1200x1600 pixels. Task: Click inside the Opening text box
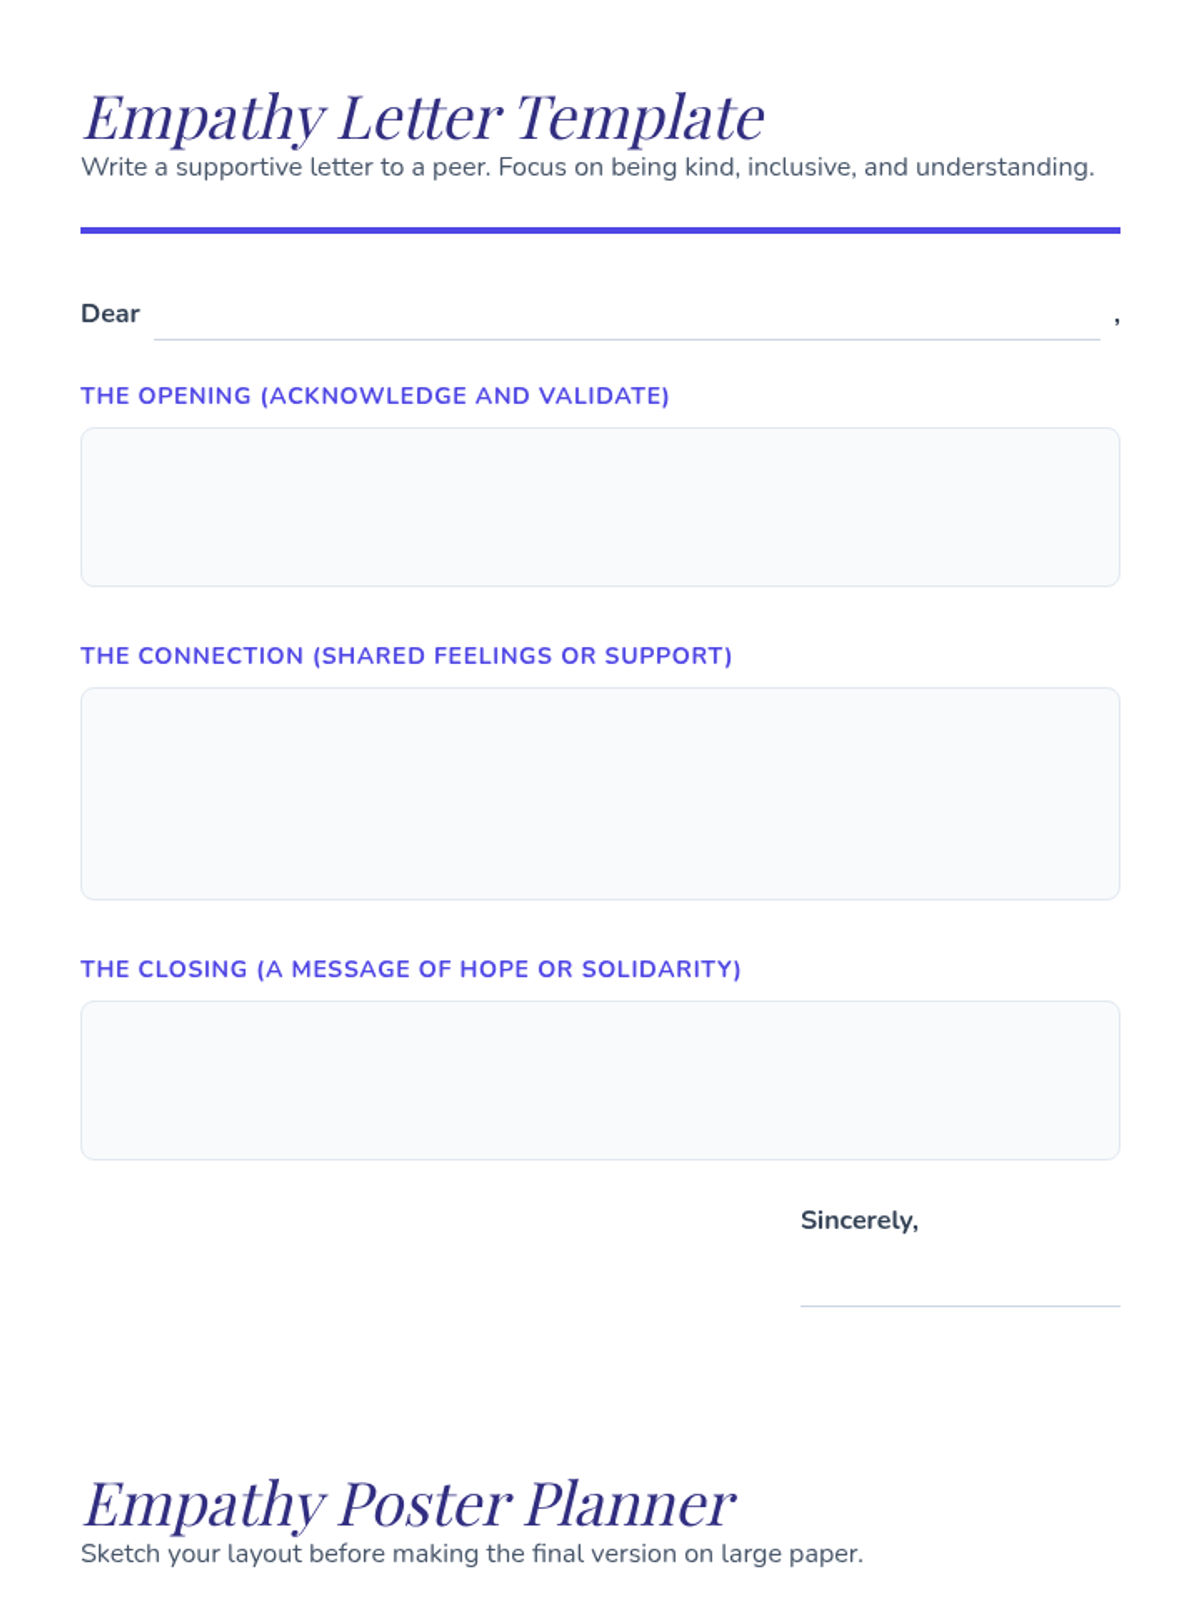click(x=600, y=507)
